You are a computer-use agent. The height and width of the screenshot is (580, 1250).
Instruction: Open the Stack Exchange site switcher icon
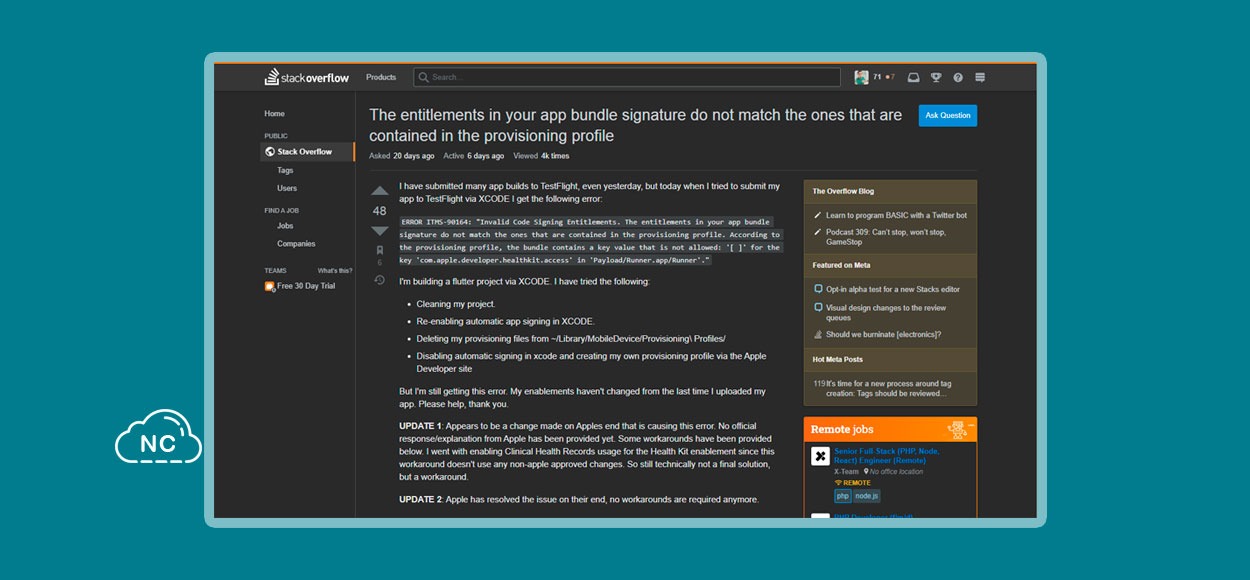980,77
